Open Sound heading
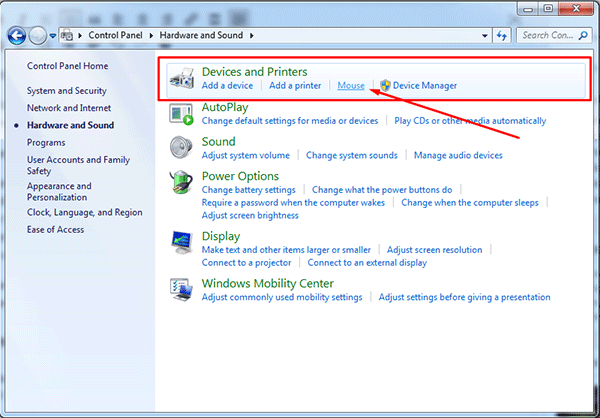The width and height of the screenshot is (600, 418). point(218,142)
